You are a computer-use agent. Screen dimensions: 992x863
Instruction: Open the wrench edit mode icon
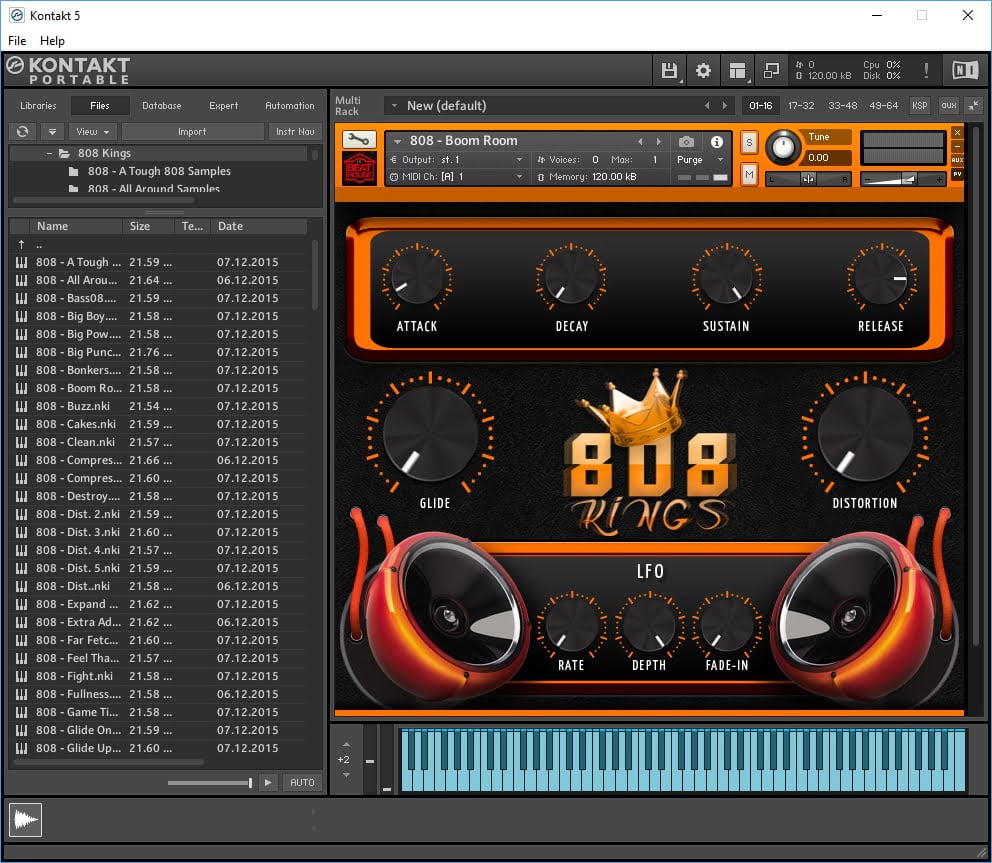click(x=359, y=139)
